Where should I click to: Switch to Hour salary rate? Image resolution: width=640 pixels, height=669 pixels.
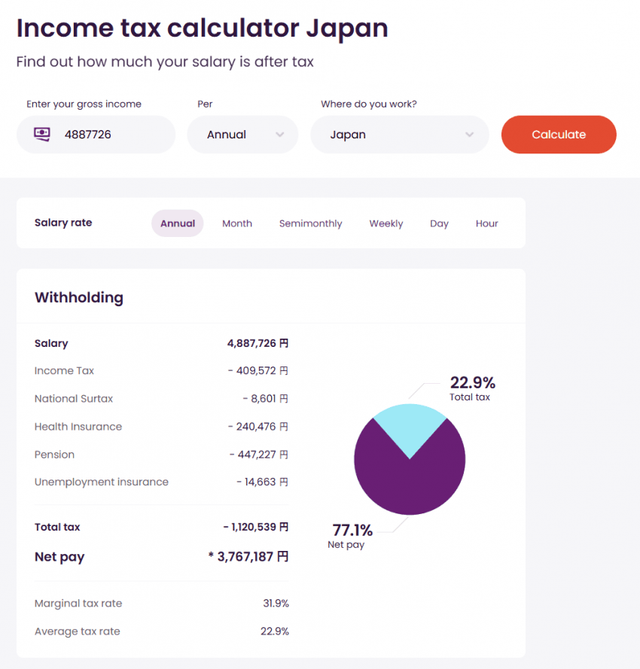click(x=487, y=223)
